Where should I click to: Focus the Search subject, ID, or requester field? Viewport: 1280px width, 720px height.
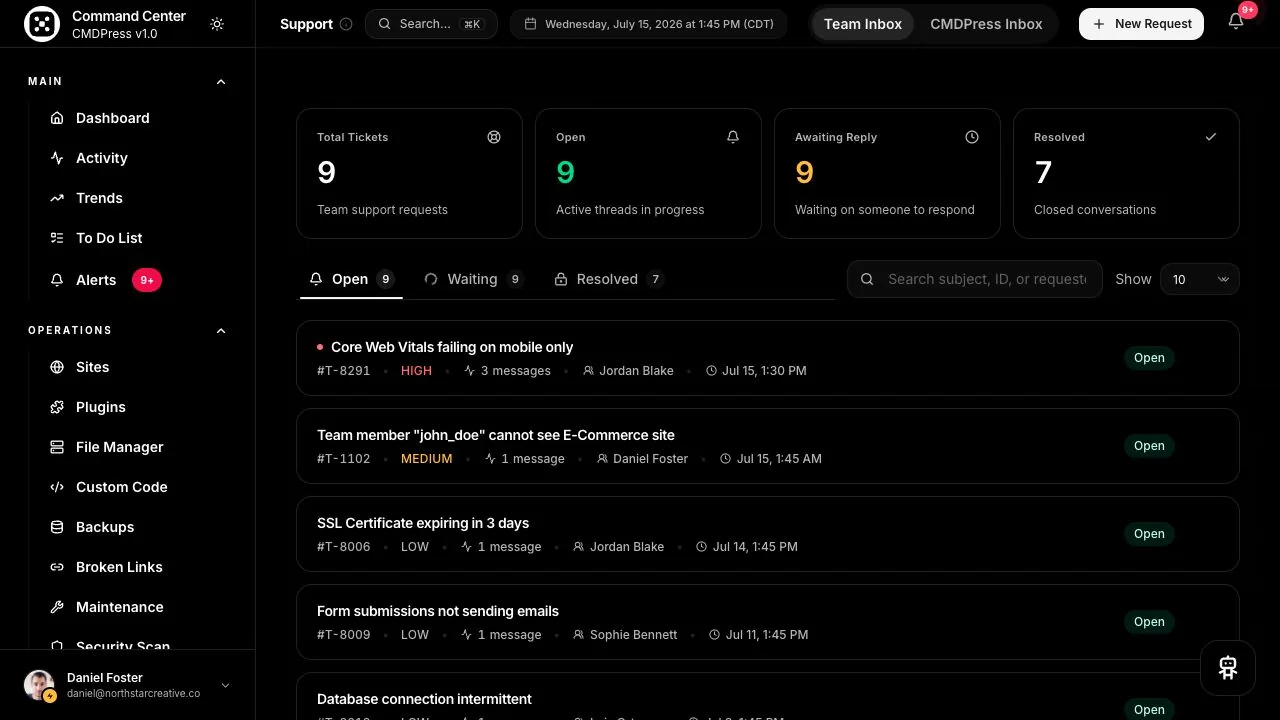[x=975, y=279]
